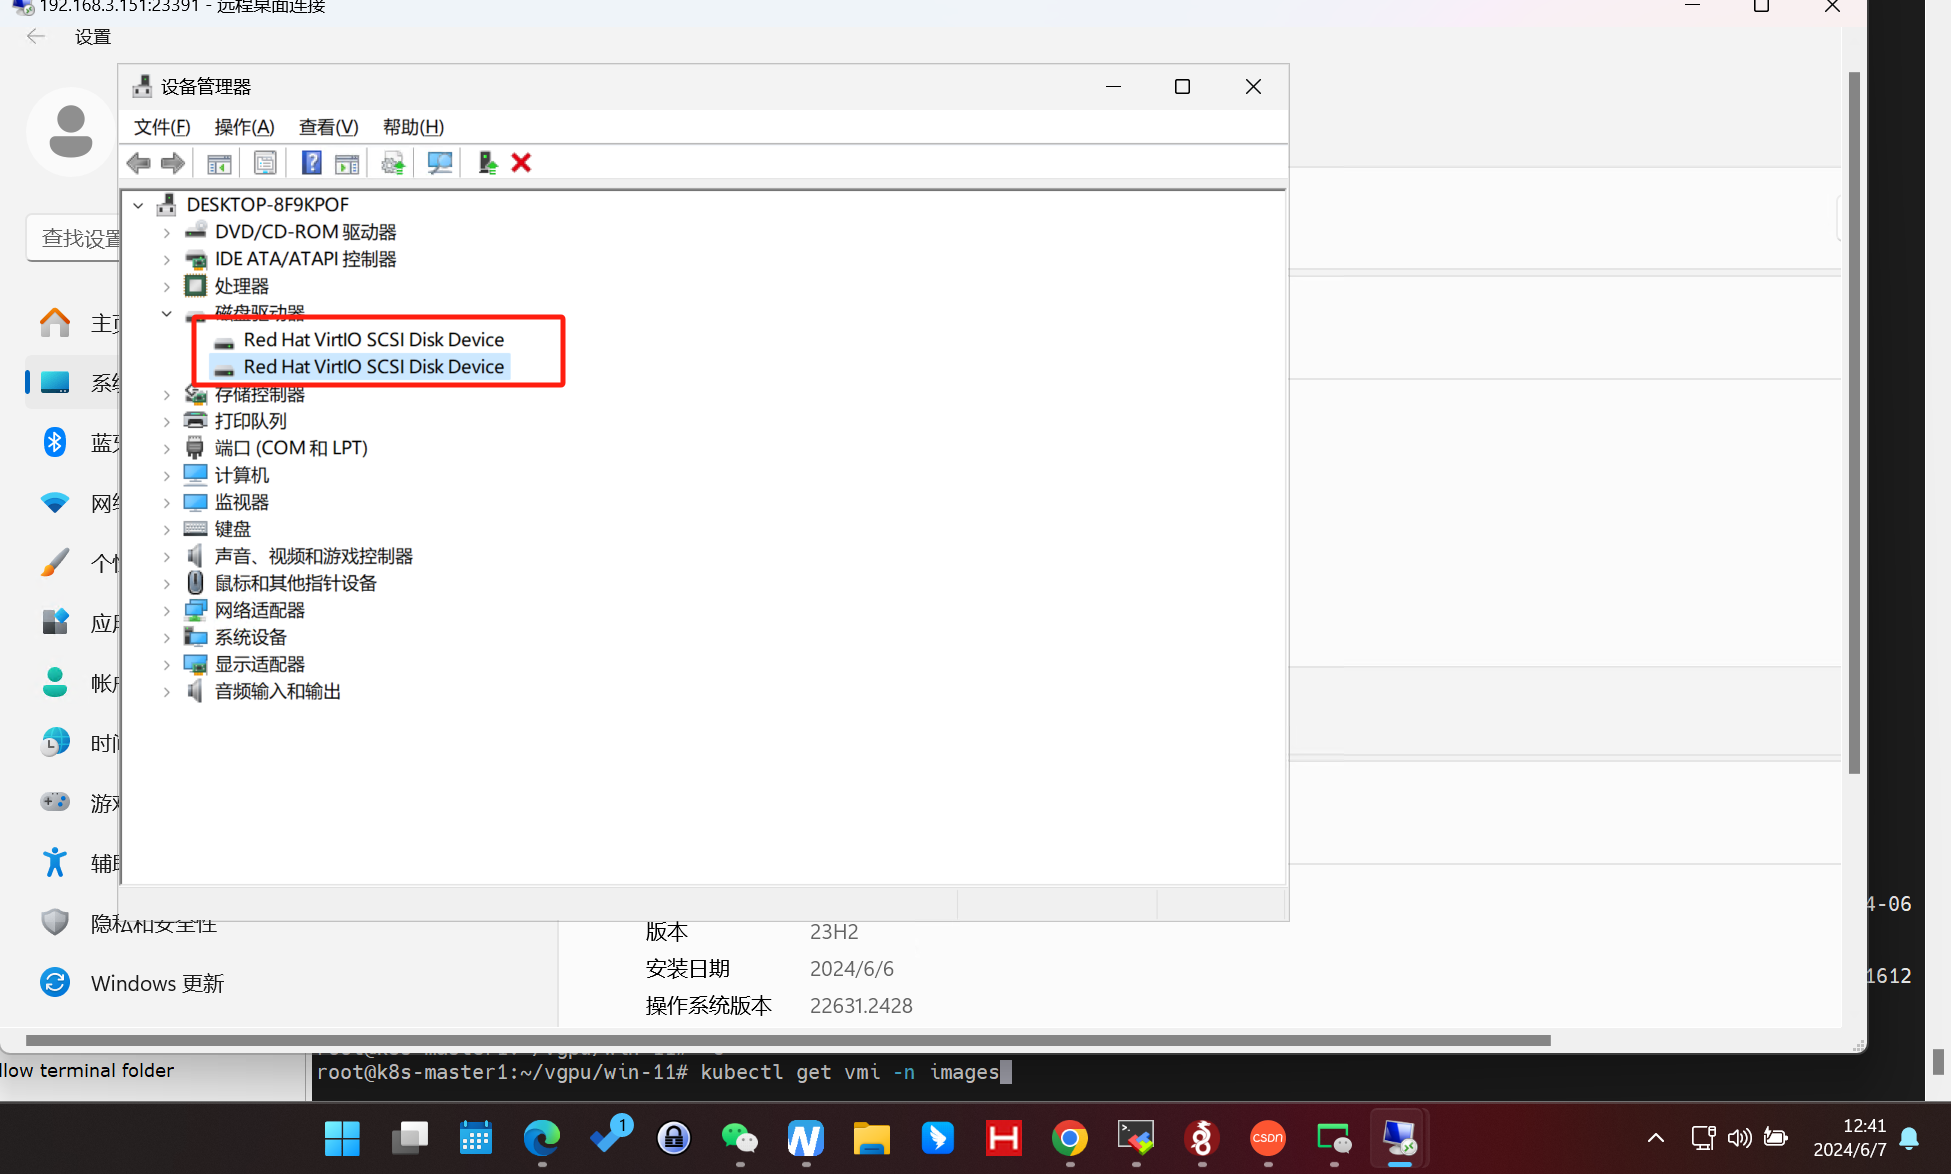Expand the 网络适配器 network adapters node
This screenshot has width=1951, height=1174.
[x=167, y=610]
